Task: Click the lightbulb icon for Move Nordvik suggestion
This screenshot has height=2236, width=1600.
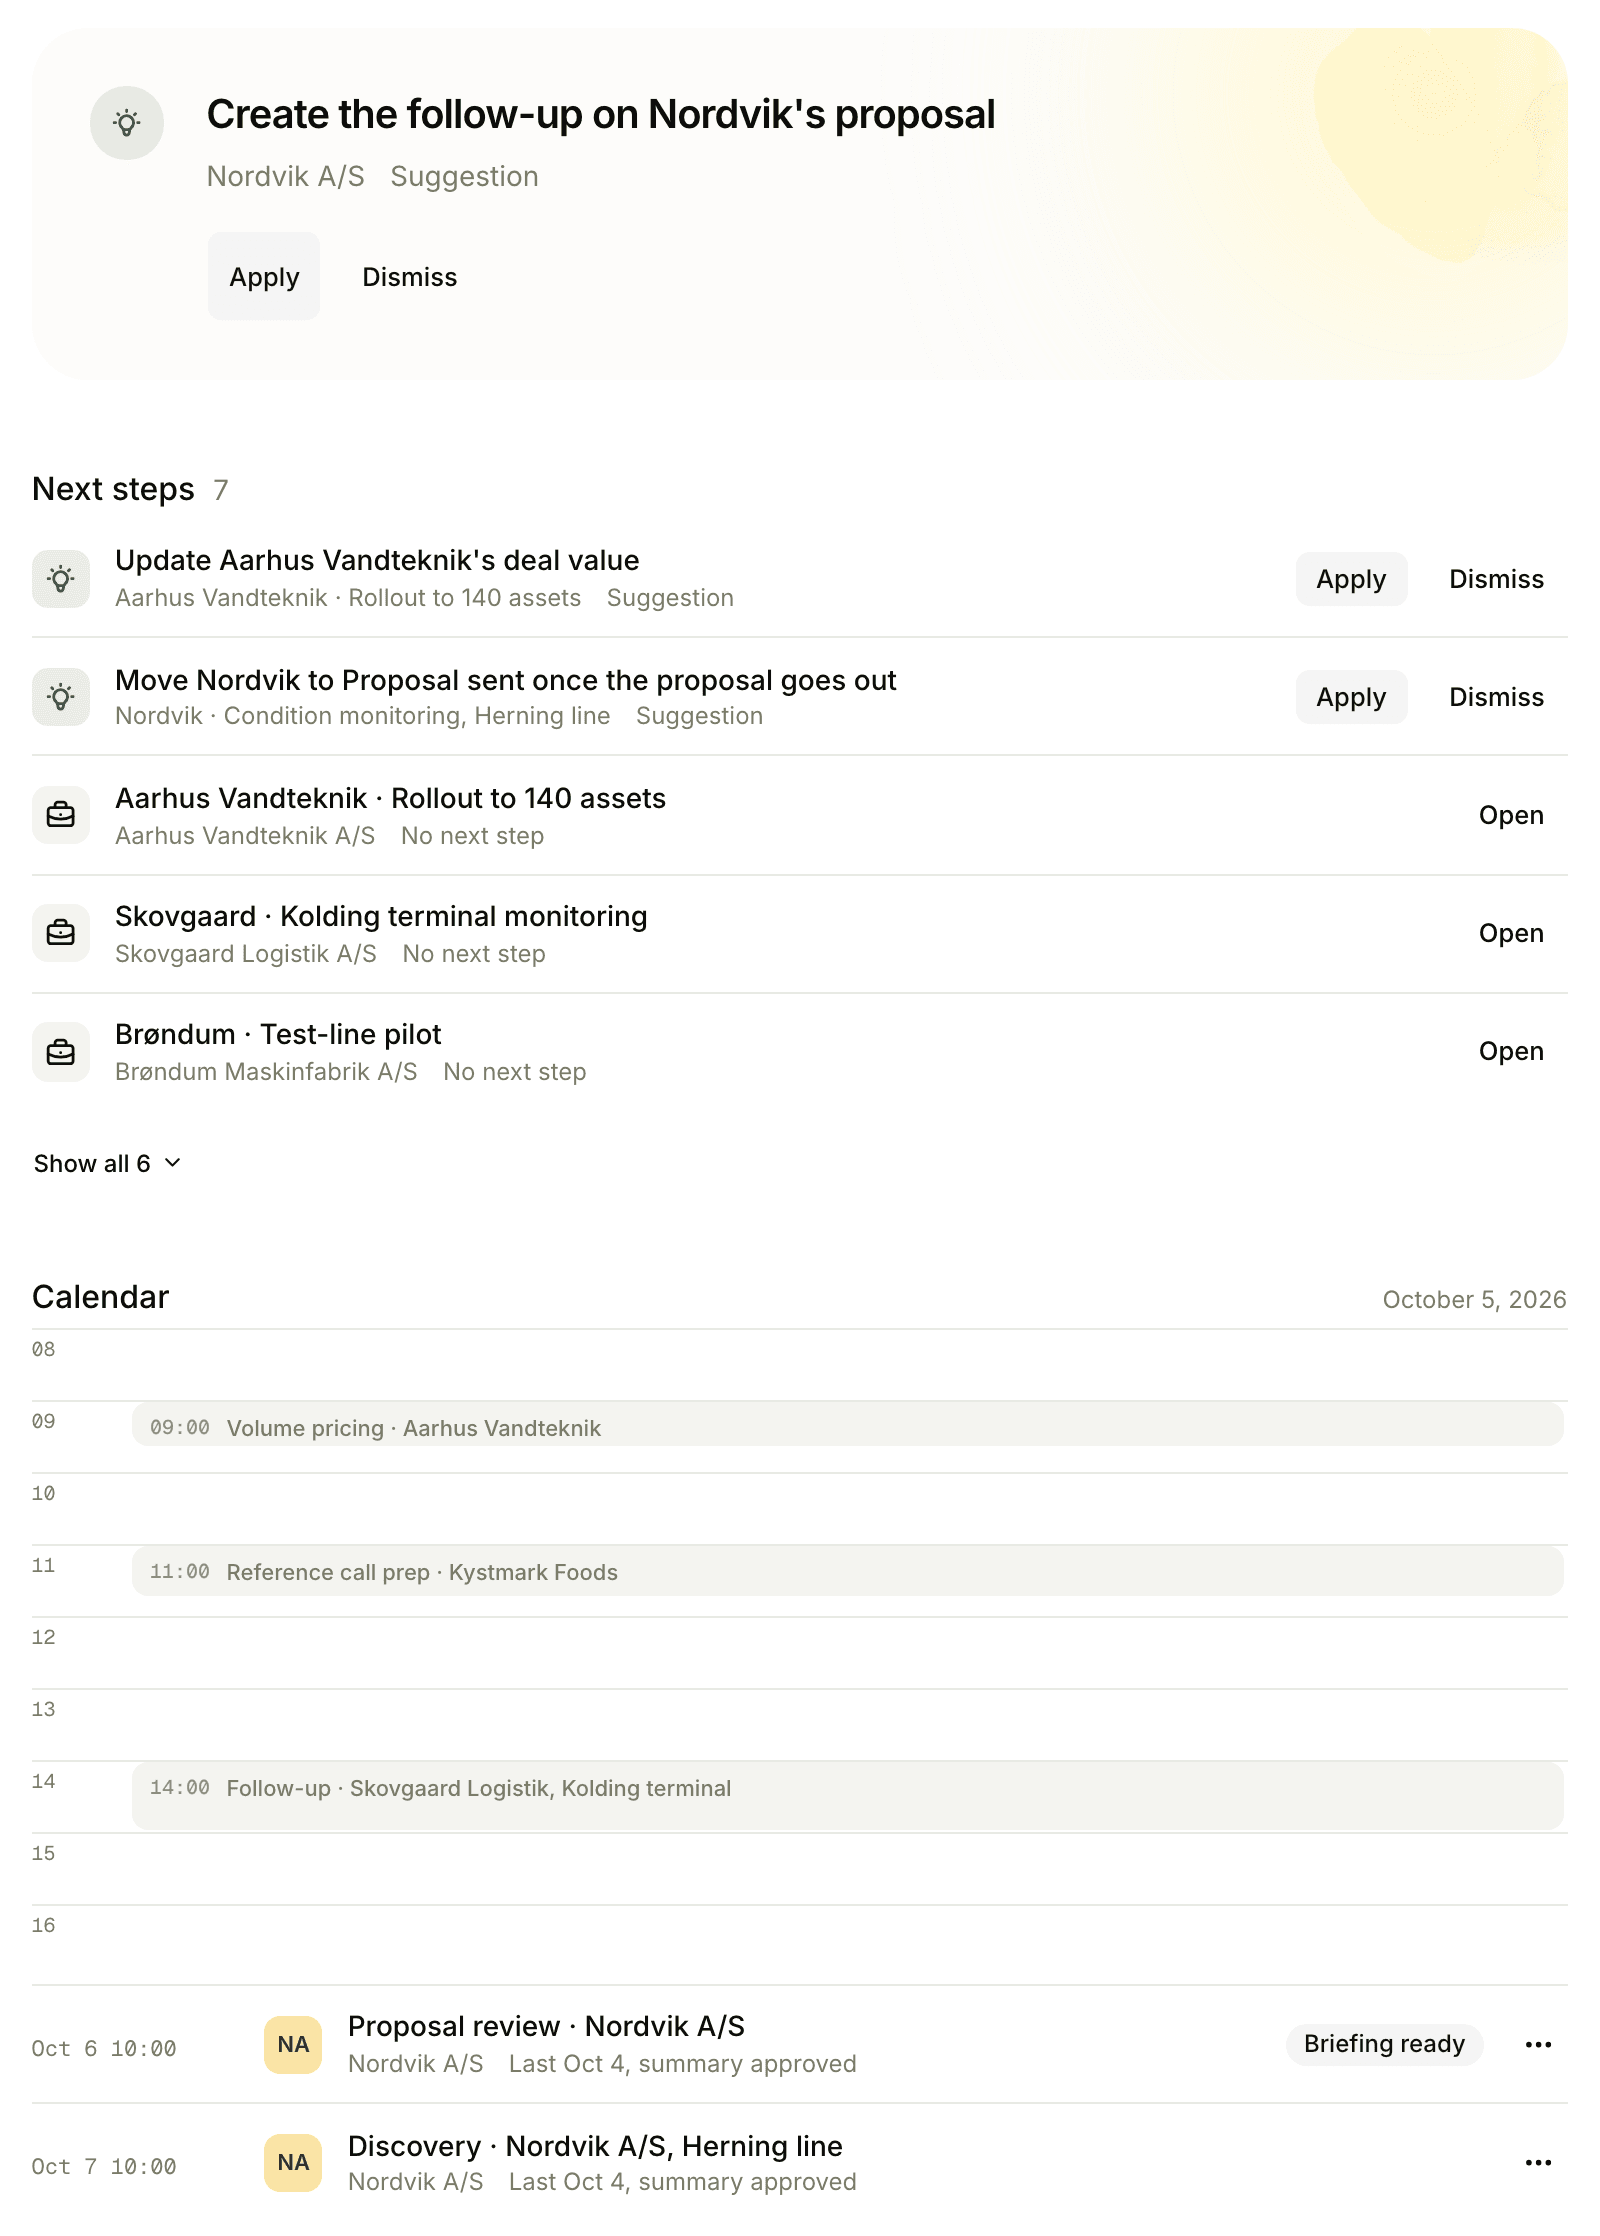Action: (x=61, y=697)
